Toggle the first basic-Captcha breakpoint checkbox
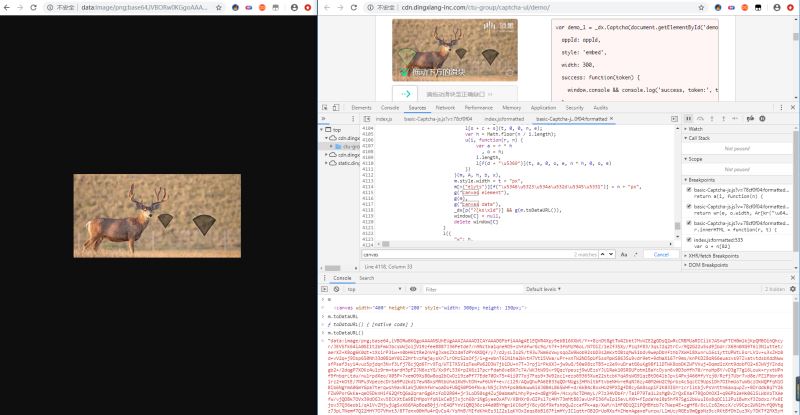The width and height of the screenshot is (800, 415). tap(689, 189)
